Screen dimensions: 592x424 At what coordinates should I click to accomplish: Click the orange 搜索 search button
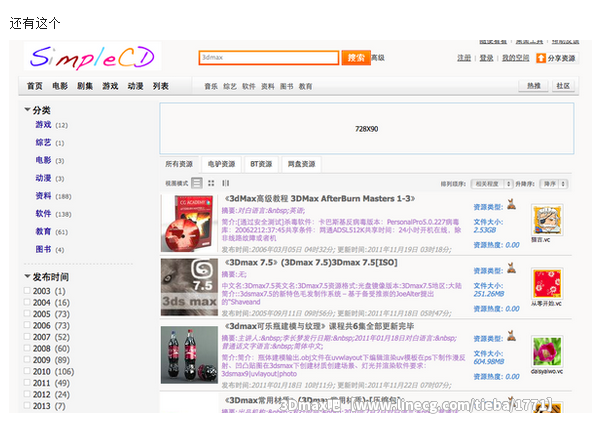[356, 58]
